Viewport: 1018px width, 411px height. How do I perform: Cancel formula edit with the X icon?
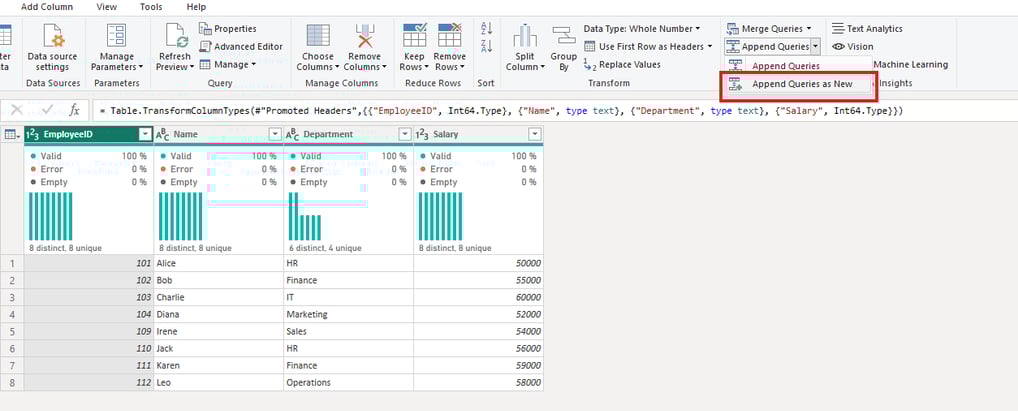point(18,110)
